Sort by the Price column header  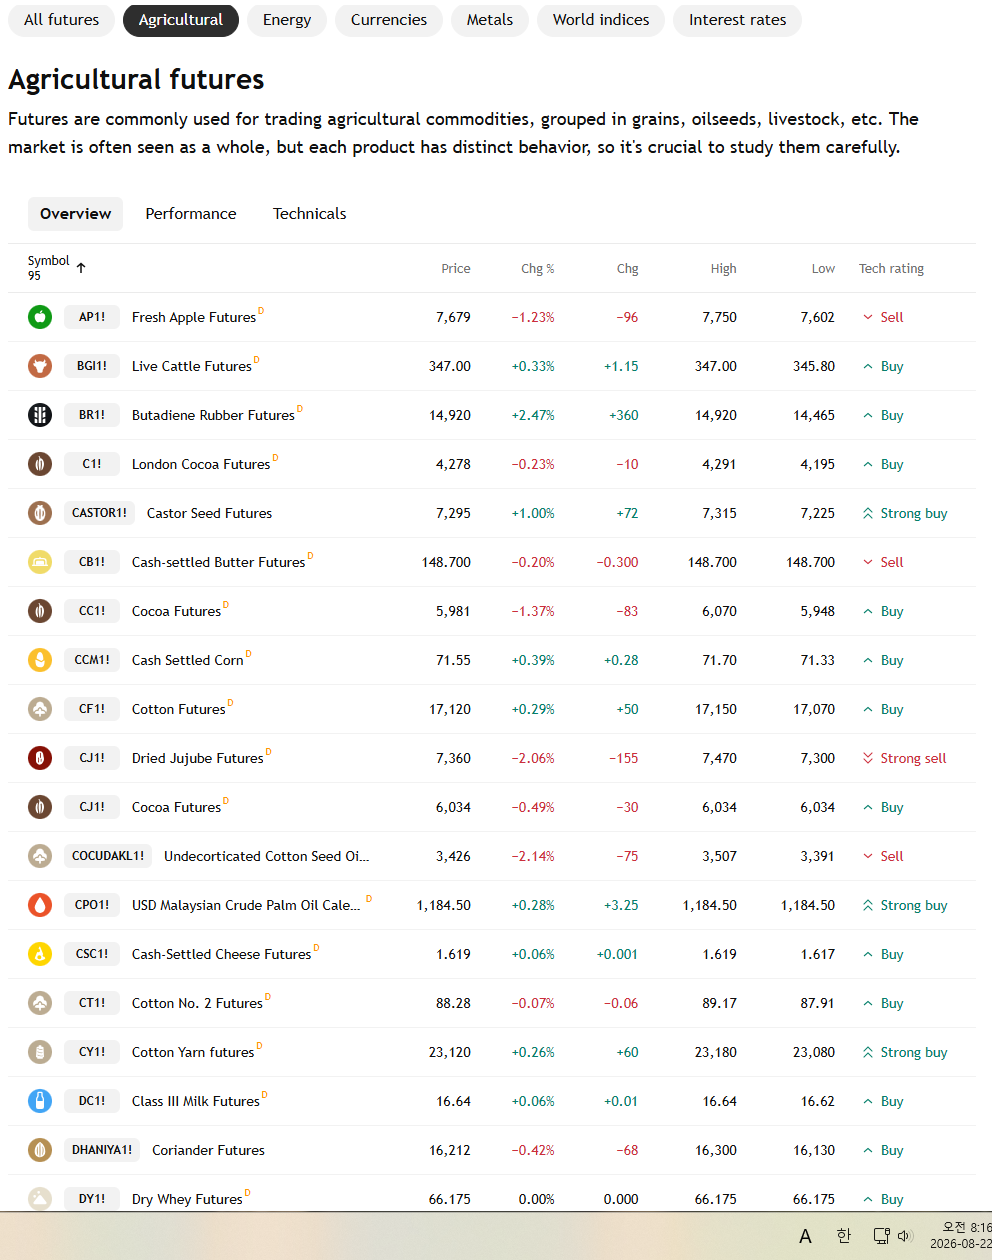[456, 268]
